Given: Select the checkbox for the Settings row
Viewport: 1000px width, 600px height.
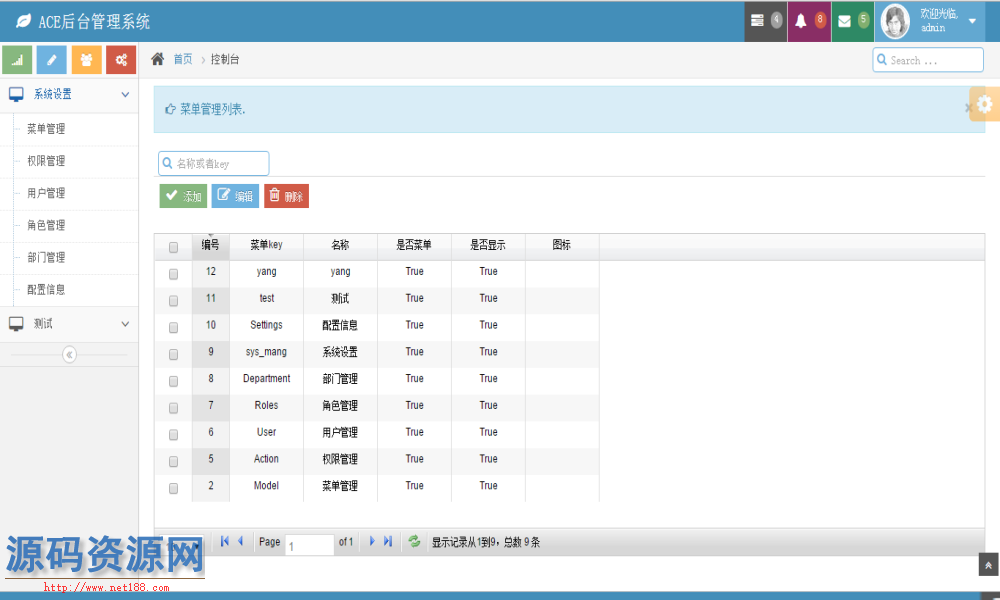Looking at the screenshot, I should 173,327.
